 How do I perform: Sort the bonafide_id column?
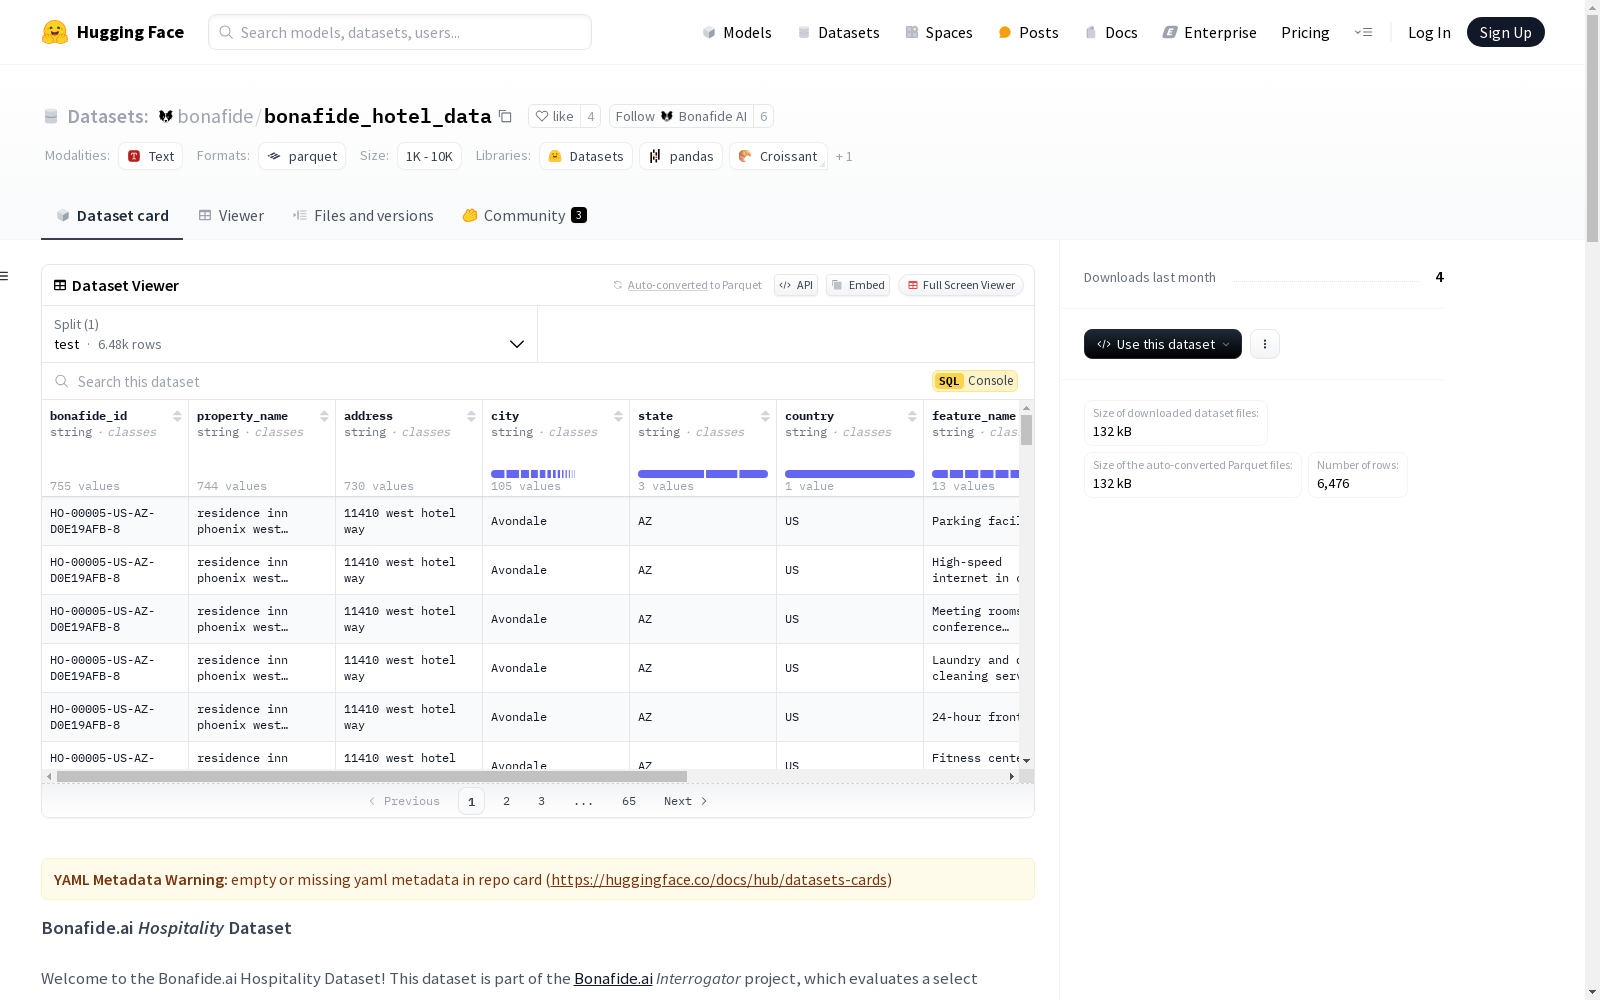177,416
